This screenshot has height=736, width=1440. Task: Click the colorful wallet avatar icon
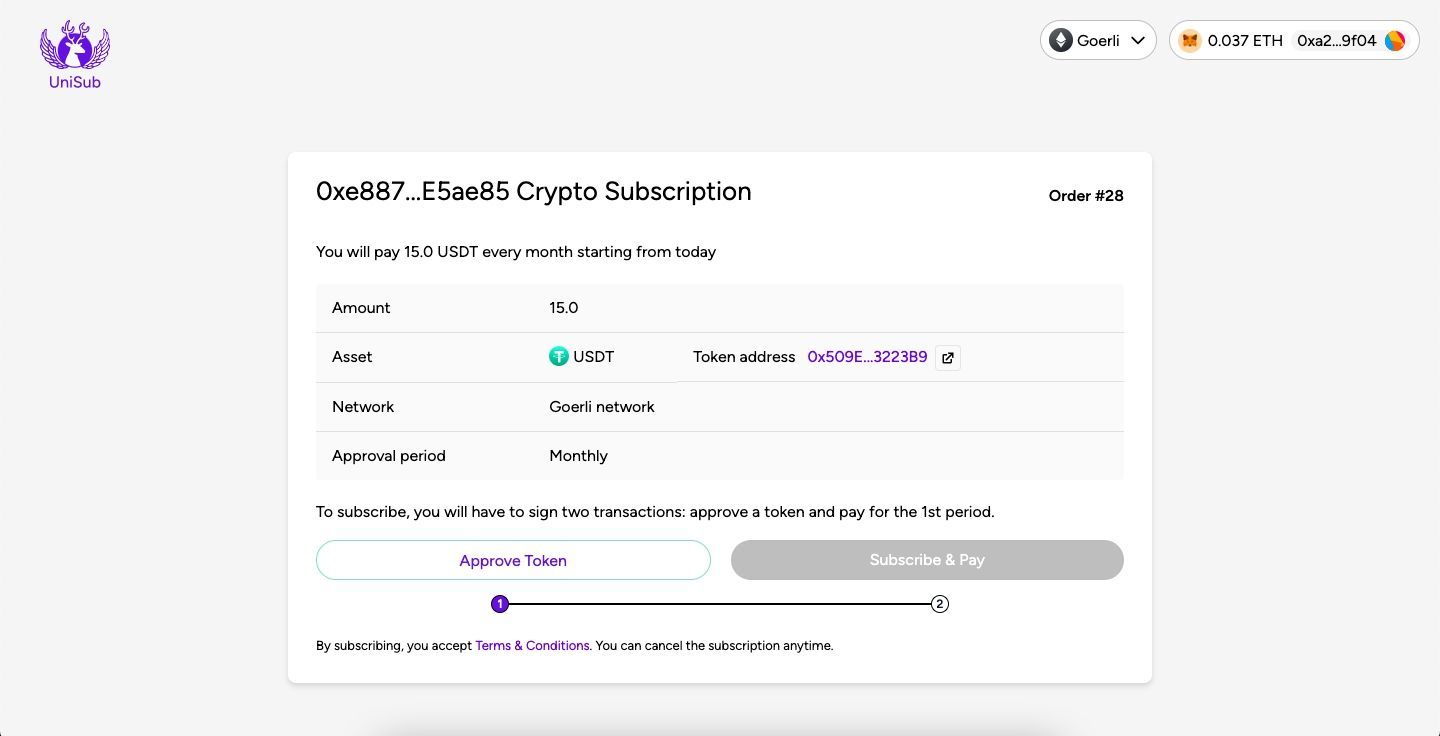[1394, 40]
